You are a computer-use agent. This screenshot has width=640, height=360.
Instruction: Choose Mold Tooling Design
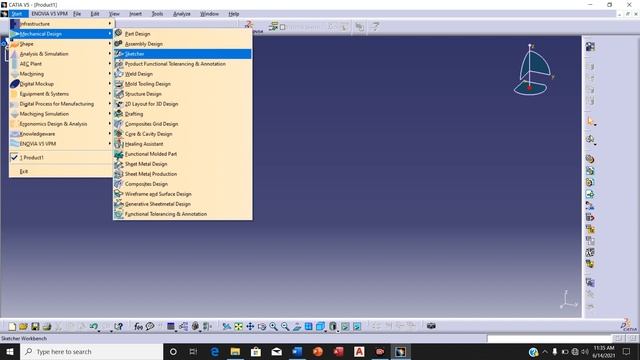pyautogui.click(x=182, y=84)
